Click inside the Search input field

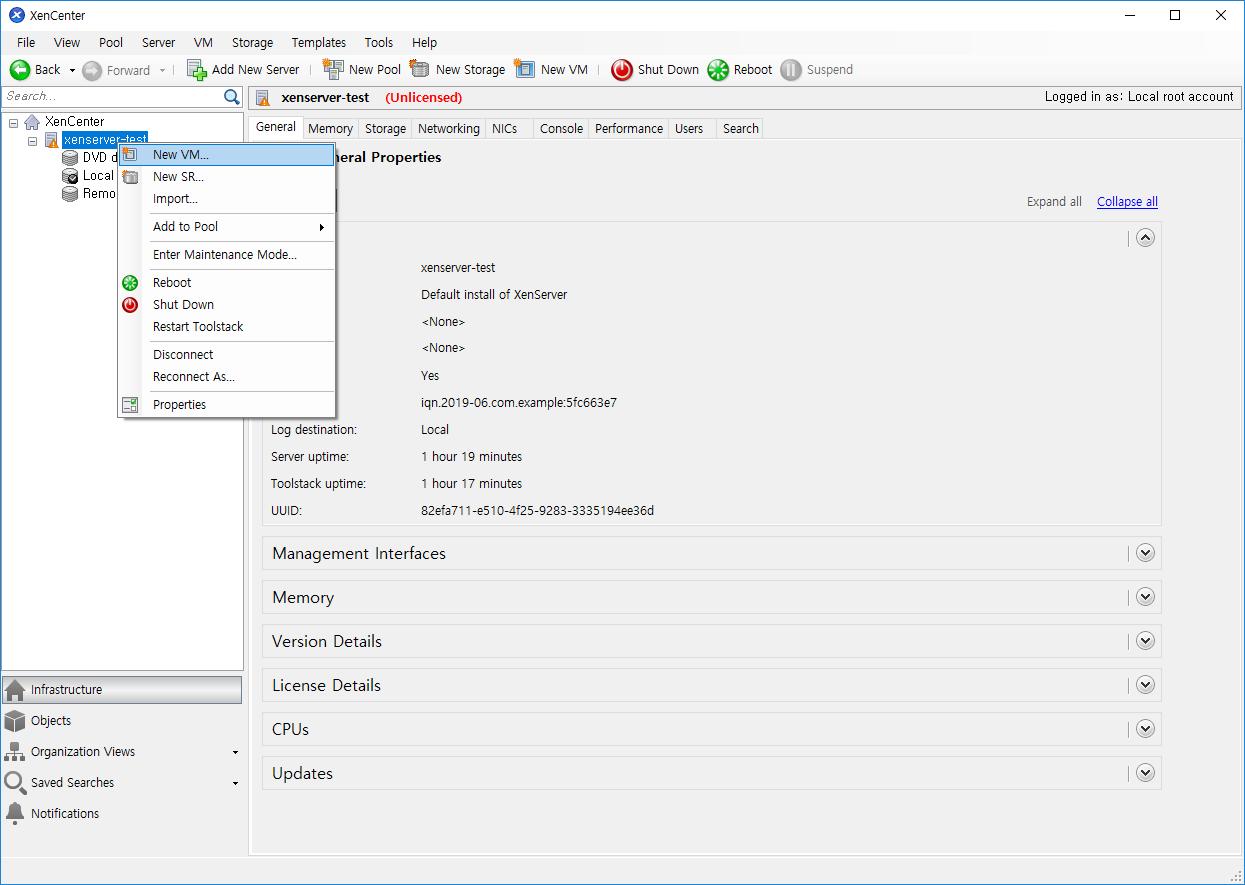112,97
